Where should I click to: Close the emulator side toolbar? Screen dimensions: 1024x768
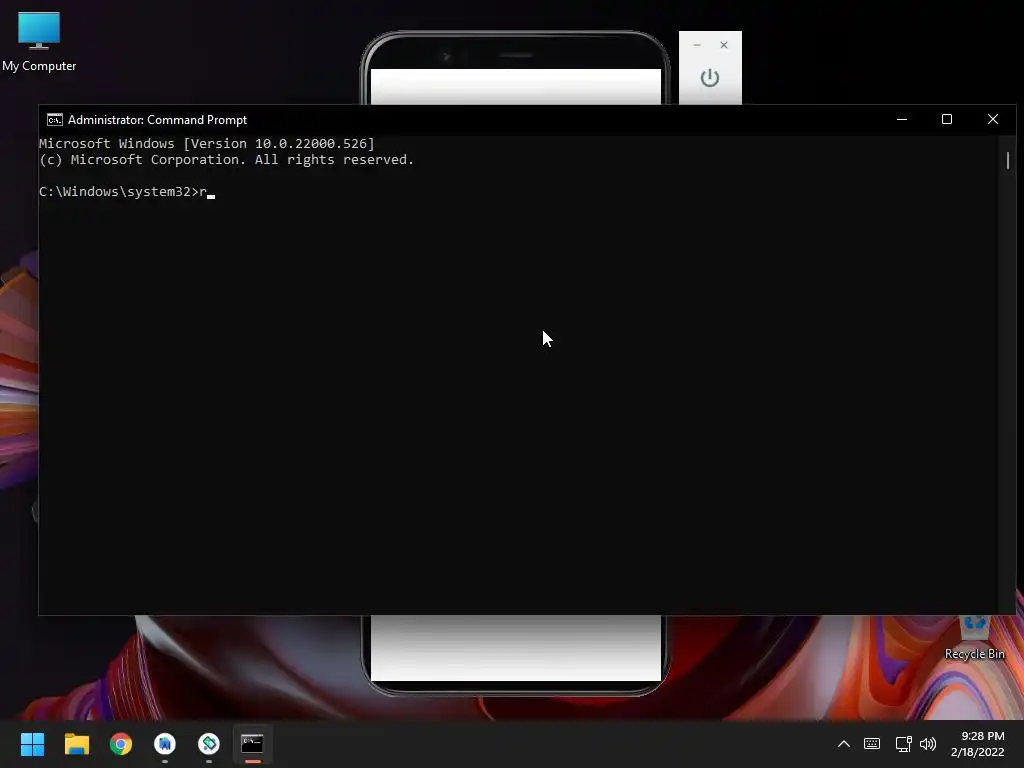(x=724, y=45)
